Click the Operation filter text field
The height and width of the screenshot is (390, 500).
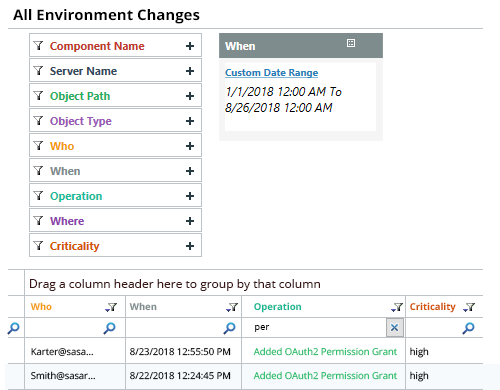pyautogui.click(x=319, y=327)
